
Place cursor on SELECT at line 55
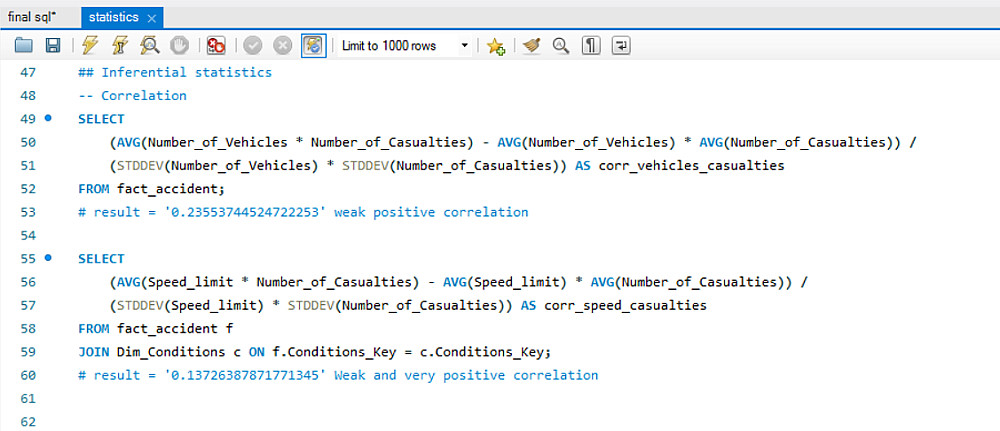coord(101,259)
